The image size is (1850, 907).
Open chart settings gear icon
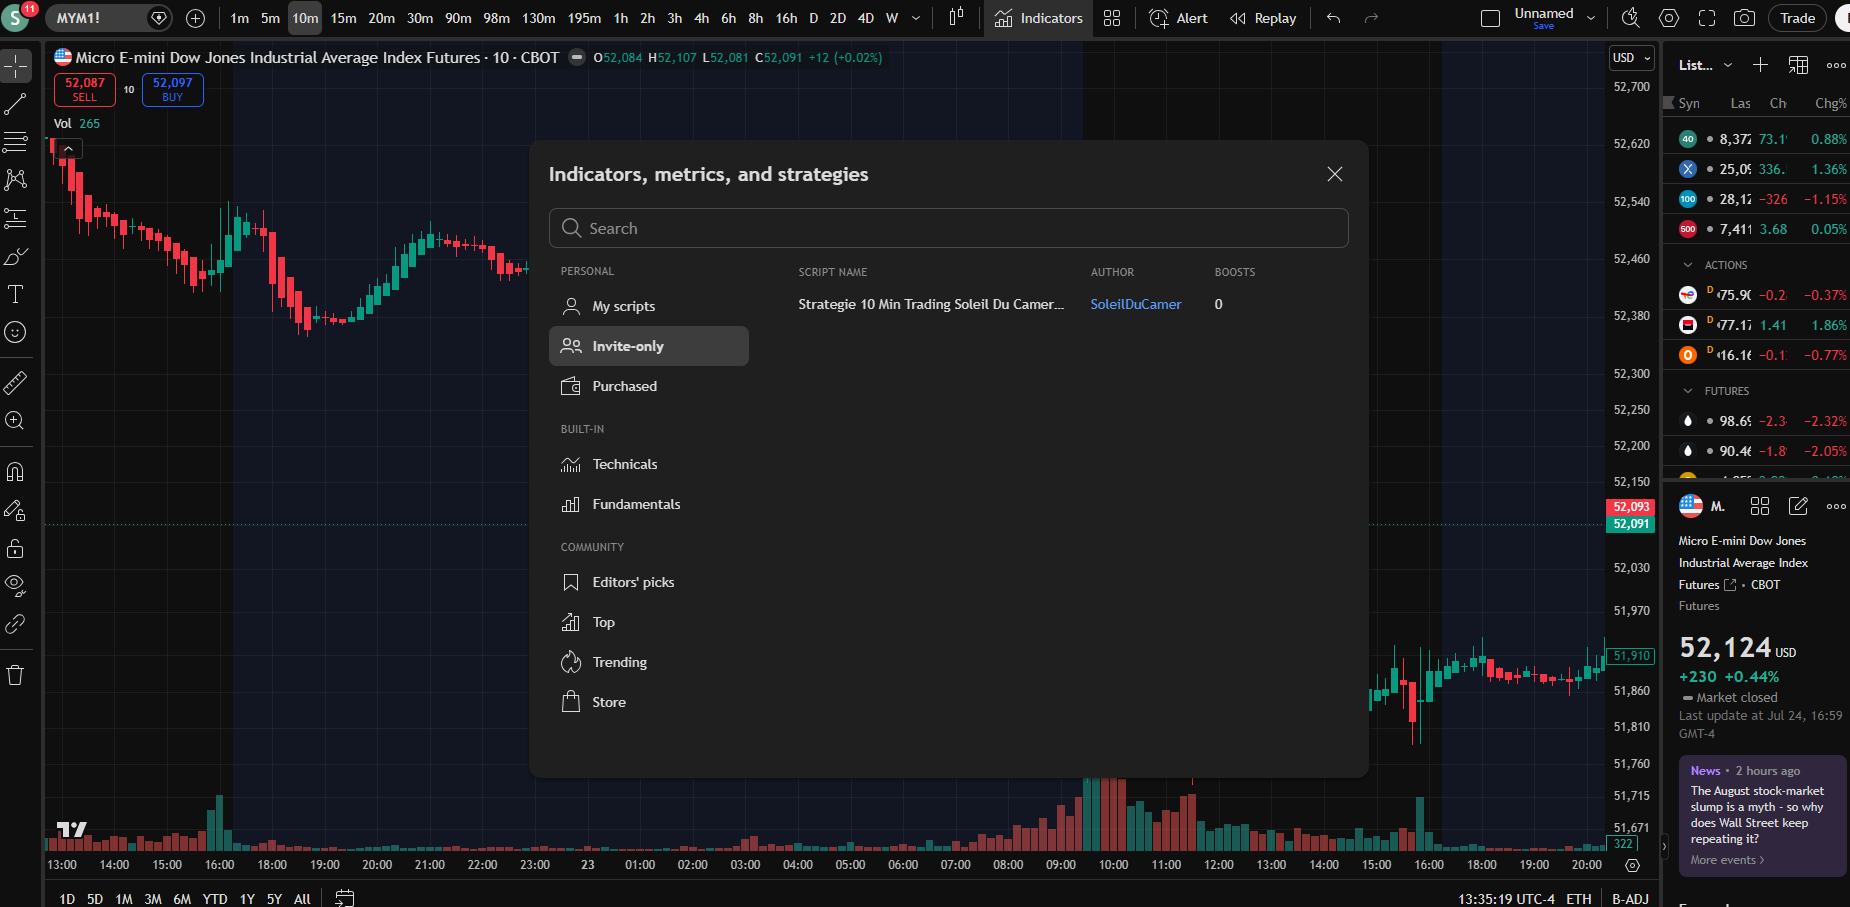1669,18
